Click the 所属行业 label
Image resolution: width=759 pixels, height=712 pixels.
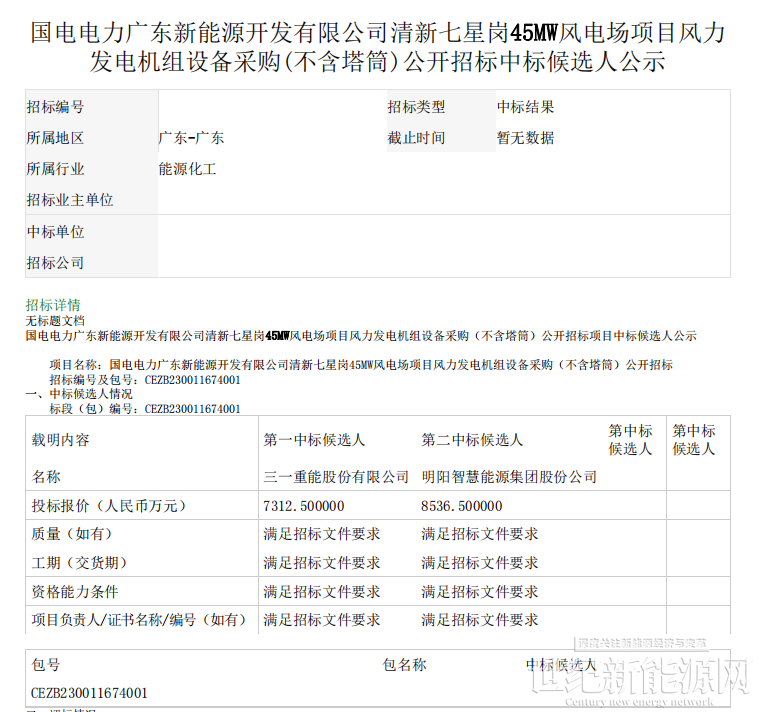55,169
